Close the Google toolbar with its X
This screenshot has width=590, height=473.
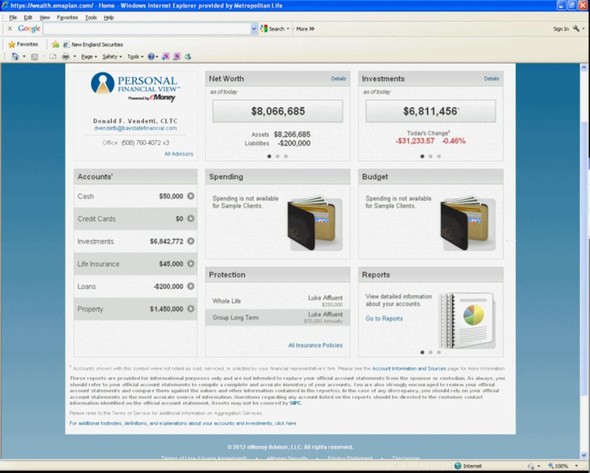(x=10, y=29)
